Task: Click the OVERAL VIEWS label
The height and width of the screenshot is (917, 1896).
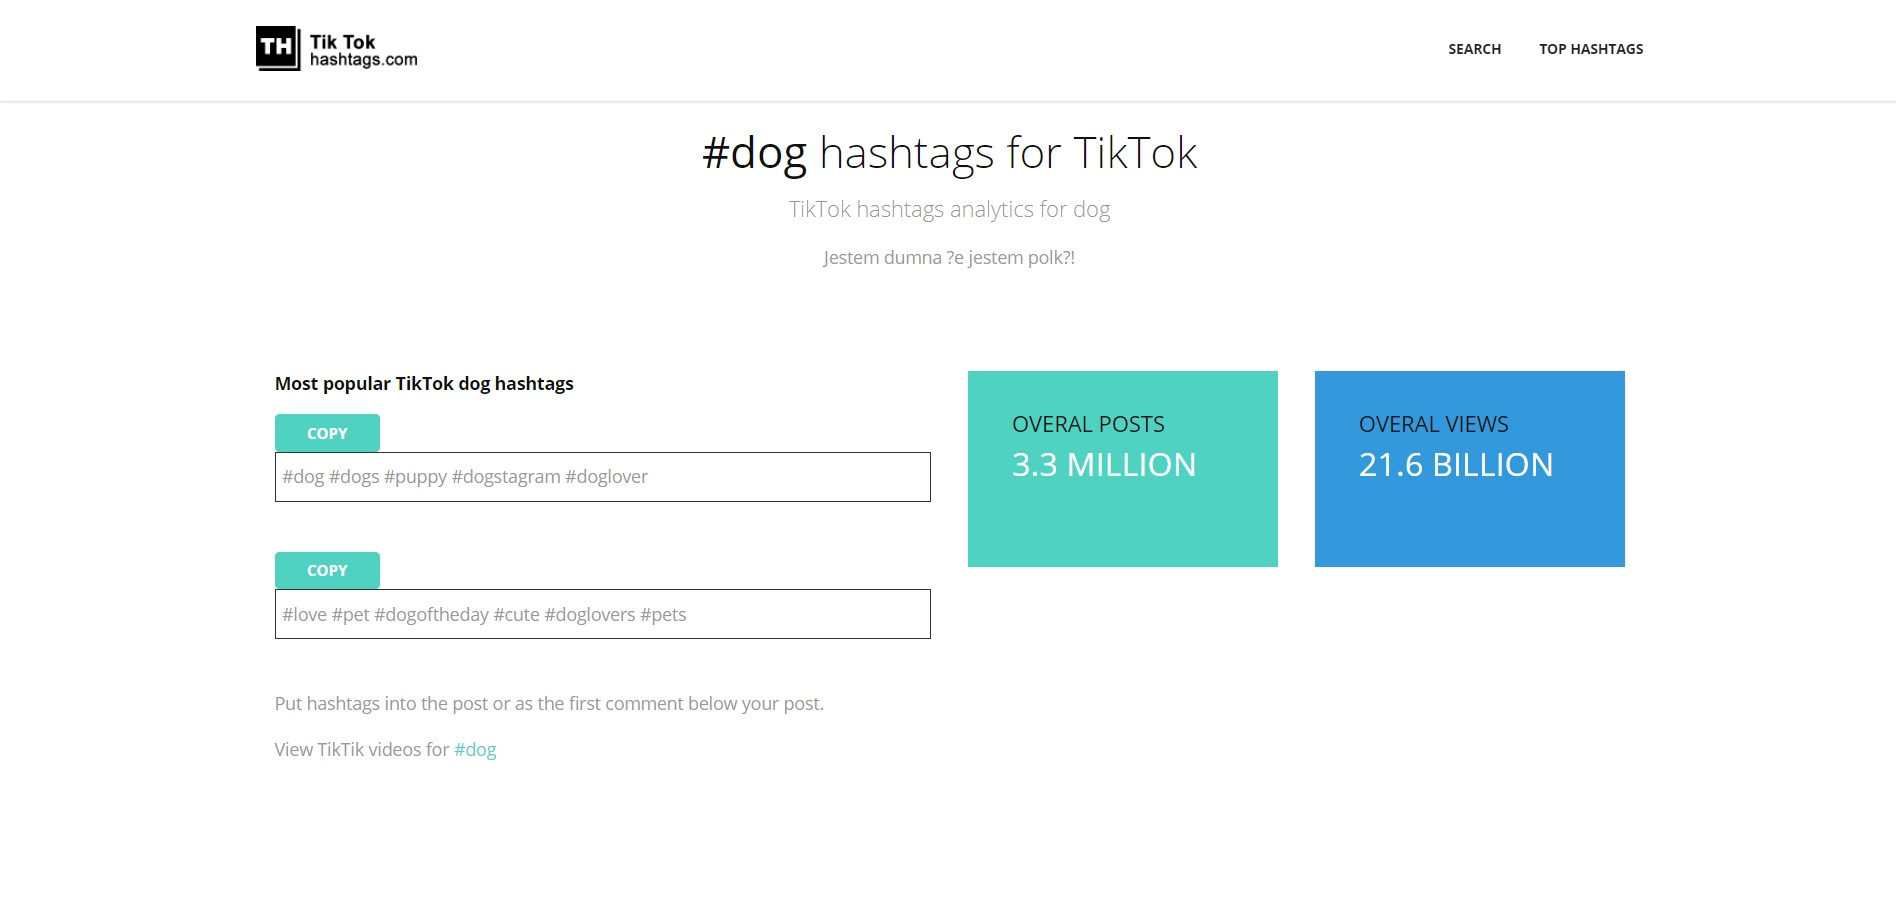Action: (1434, 424)
